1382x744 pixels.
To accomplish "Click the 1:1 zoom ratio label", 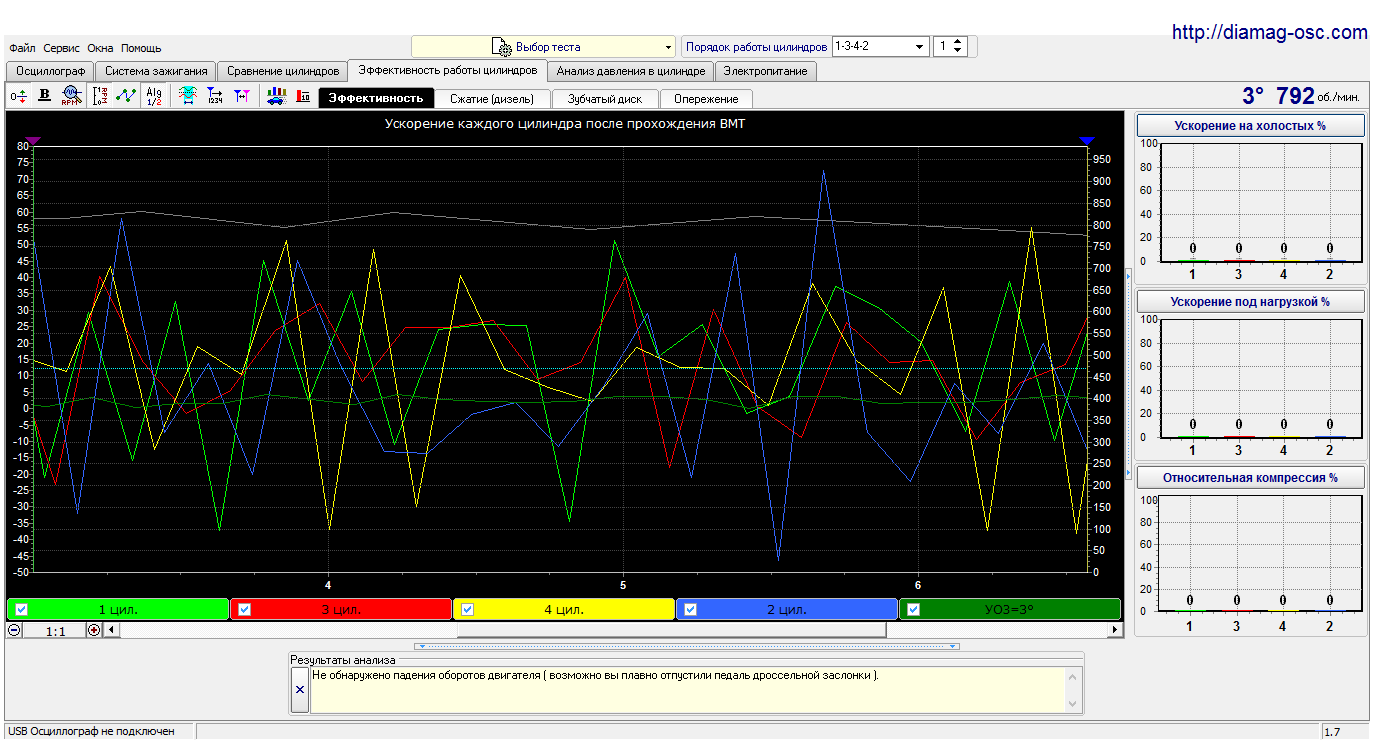I will [x=55, y=631].
